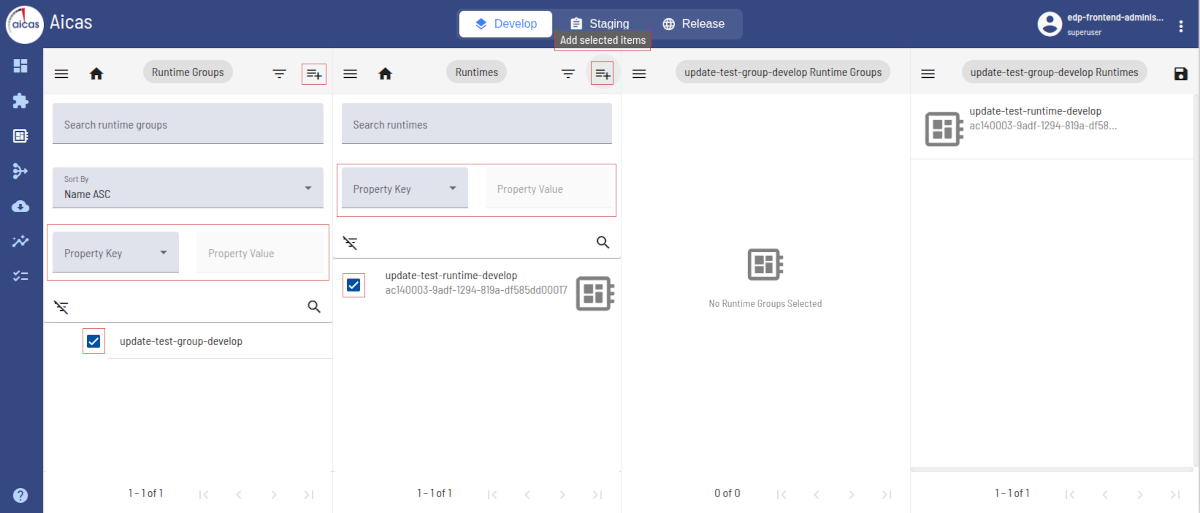Screen dimensions: 1200x513
Task: Open the user account superuser menu
Action: 1100,24
